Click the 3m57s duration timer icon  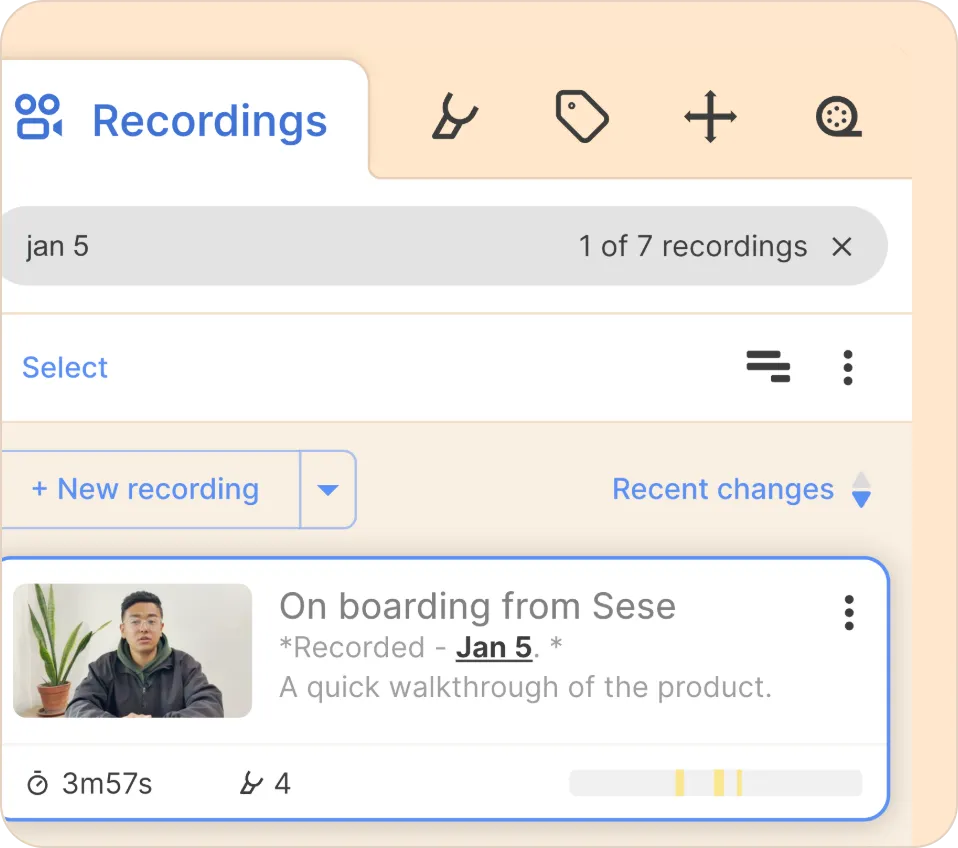[x=37, y=783]
